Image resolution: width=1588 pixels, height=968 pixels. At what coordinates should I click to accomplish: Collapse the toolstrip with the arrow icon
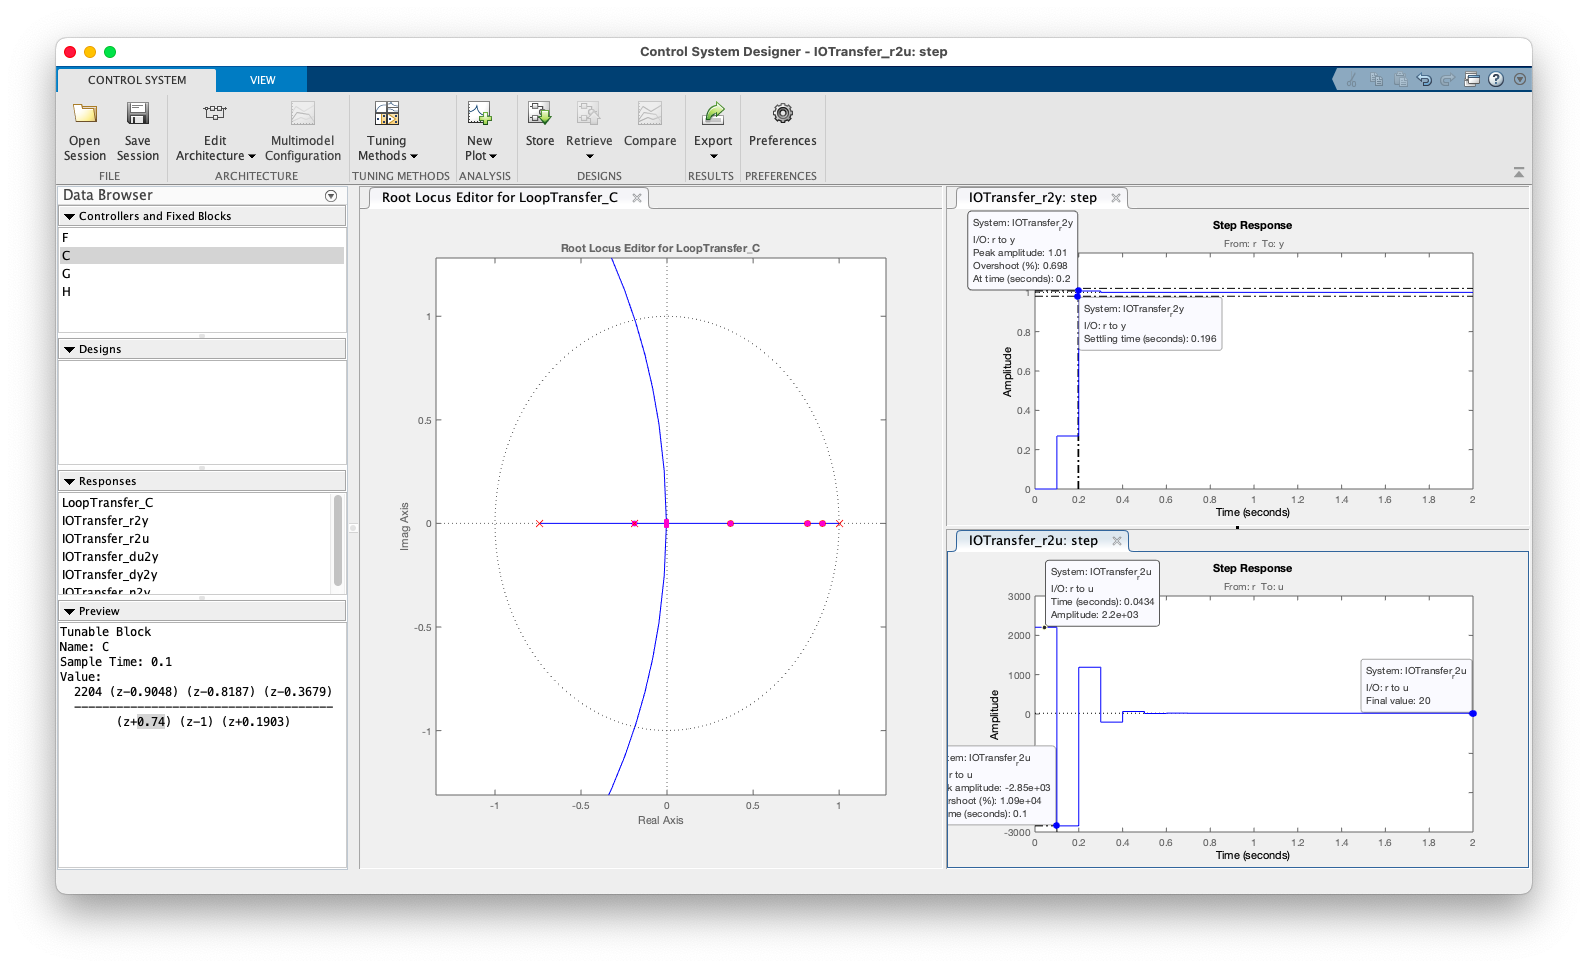1519,173
